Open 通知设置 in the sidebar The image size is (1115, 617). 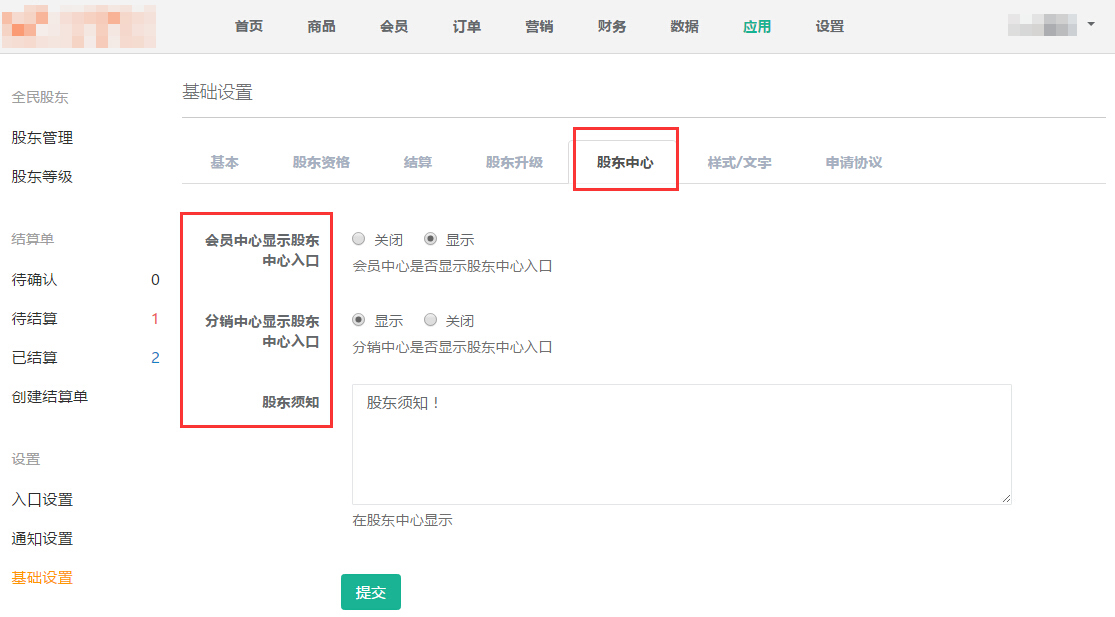[x=42, y=539]
